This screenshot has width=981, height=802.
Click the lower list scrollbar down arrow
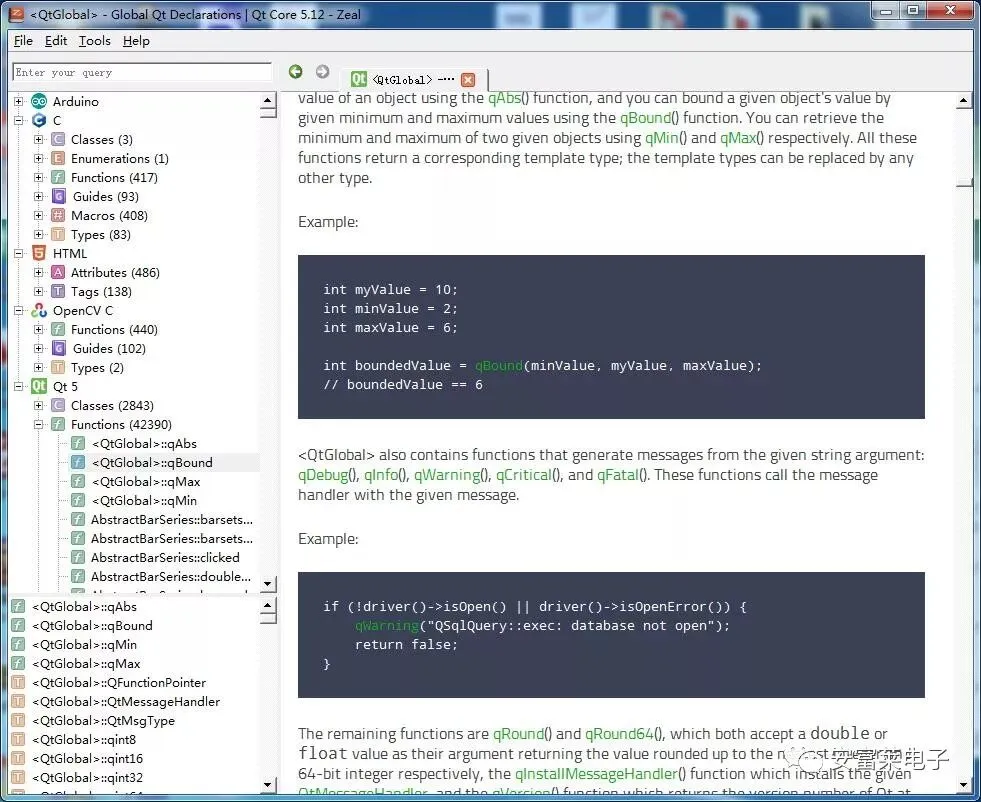coord(268,784)
